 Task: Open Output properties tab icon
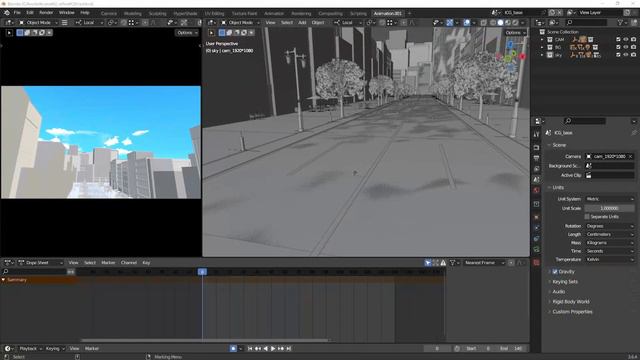tap(536, 158)
